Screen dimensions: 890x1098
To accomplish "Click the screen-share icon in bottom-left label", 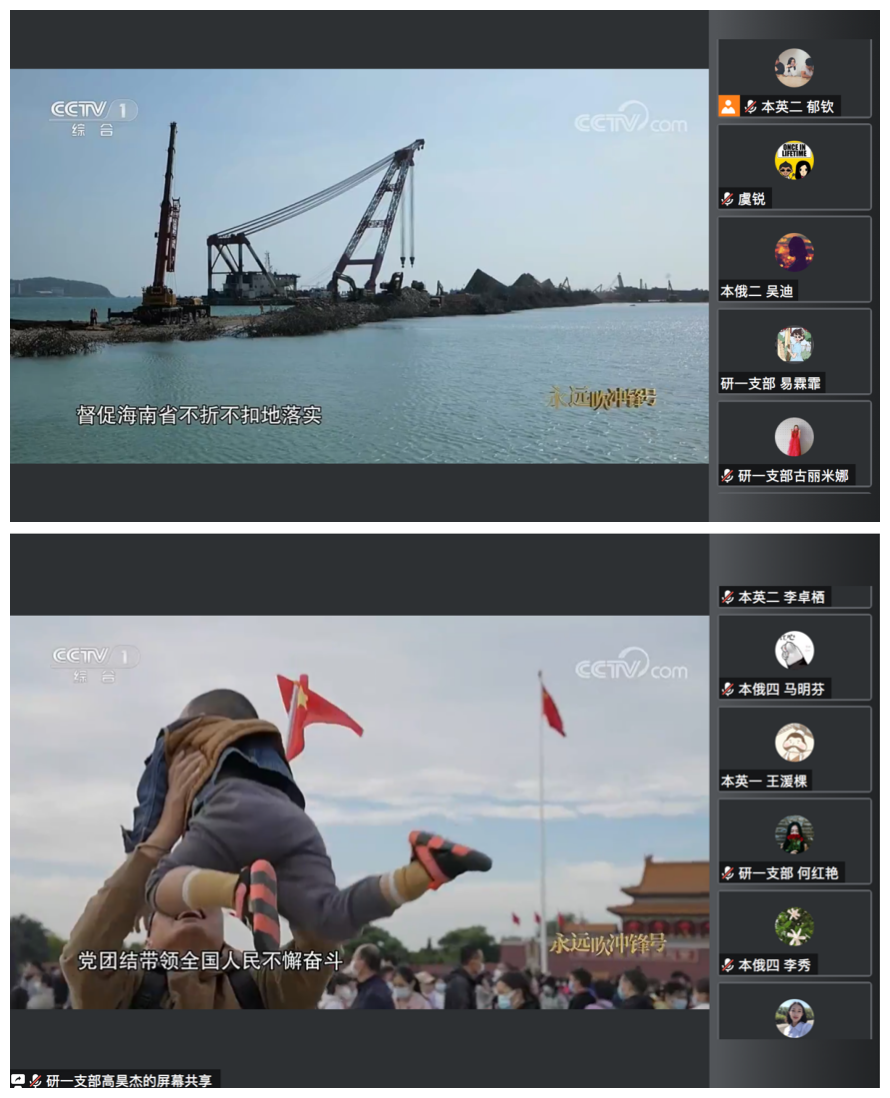I will coord(18,1081).
